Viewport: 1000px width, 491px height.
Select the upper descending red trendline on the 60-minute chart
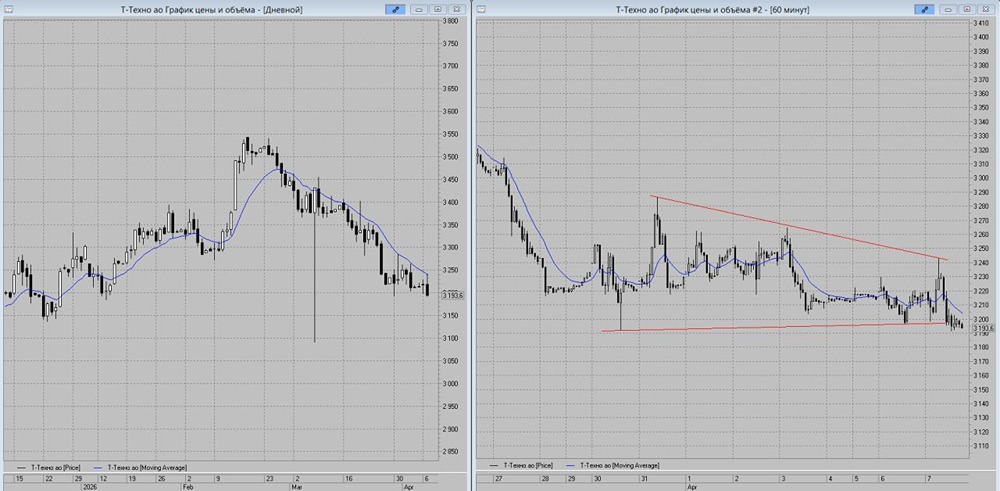pos(798,228)
